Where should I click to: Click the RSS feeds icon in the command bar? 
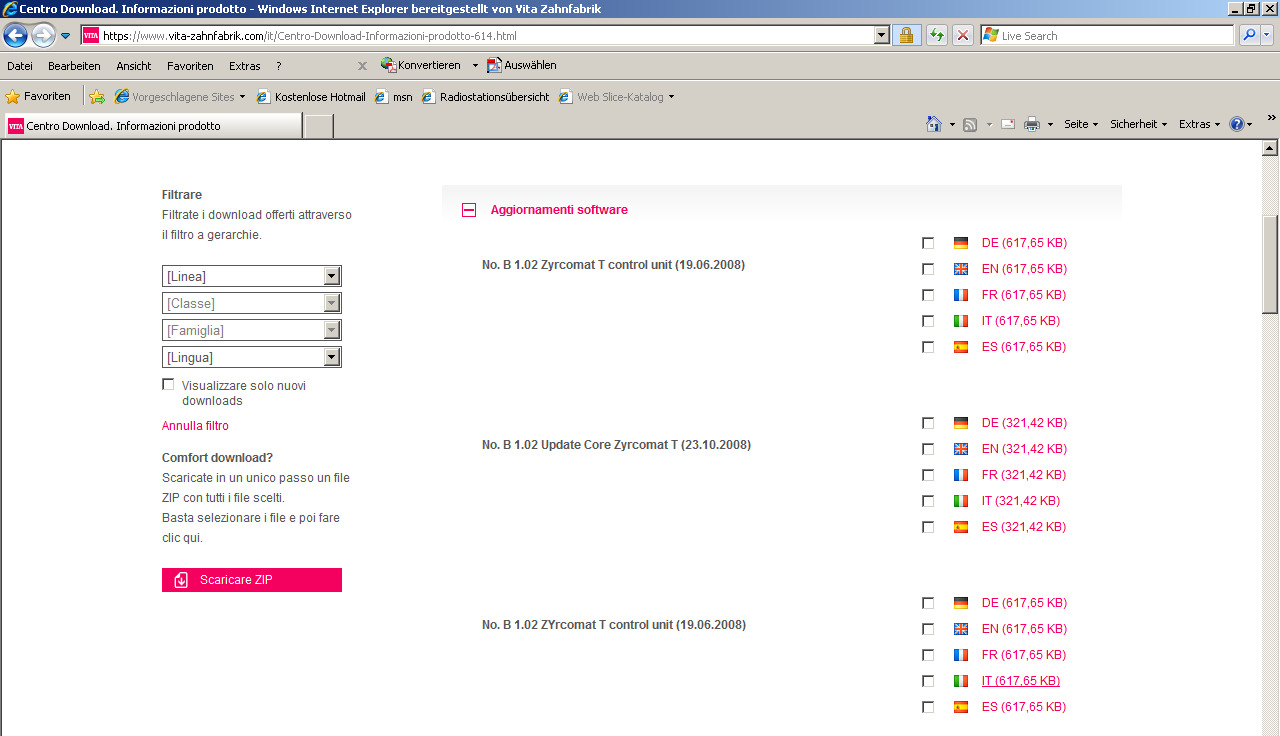tap(970, 124)
